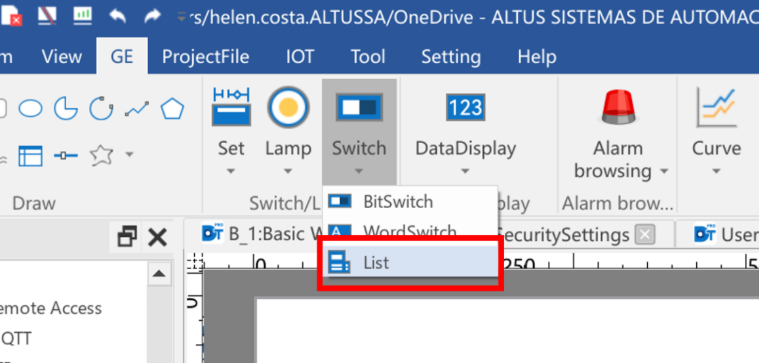Click the undo arrow in title bar
759x363 pixels.
tap(118, 17)
